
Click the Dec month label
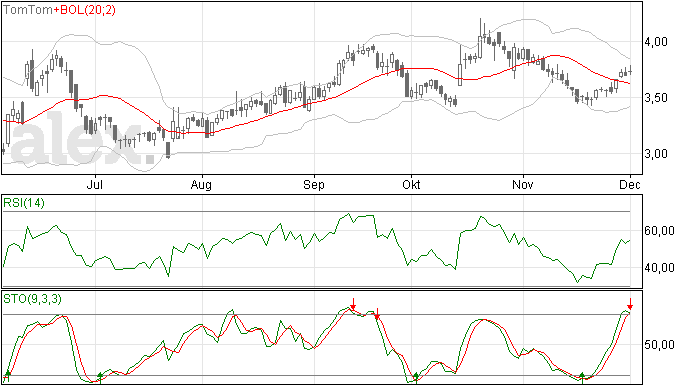pos(630,184)
